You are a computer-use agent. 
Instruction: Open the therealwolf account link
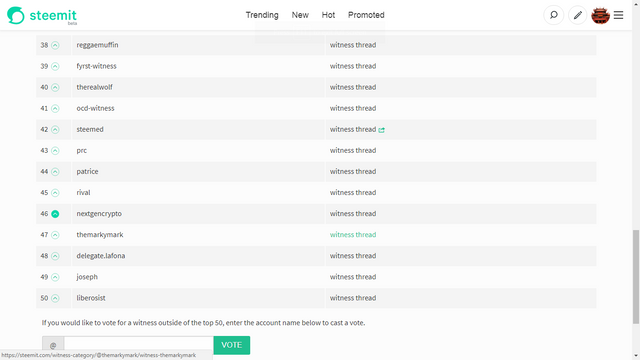point(94,87)
